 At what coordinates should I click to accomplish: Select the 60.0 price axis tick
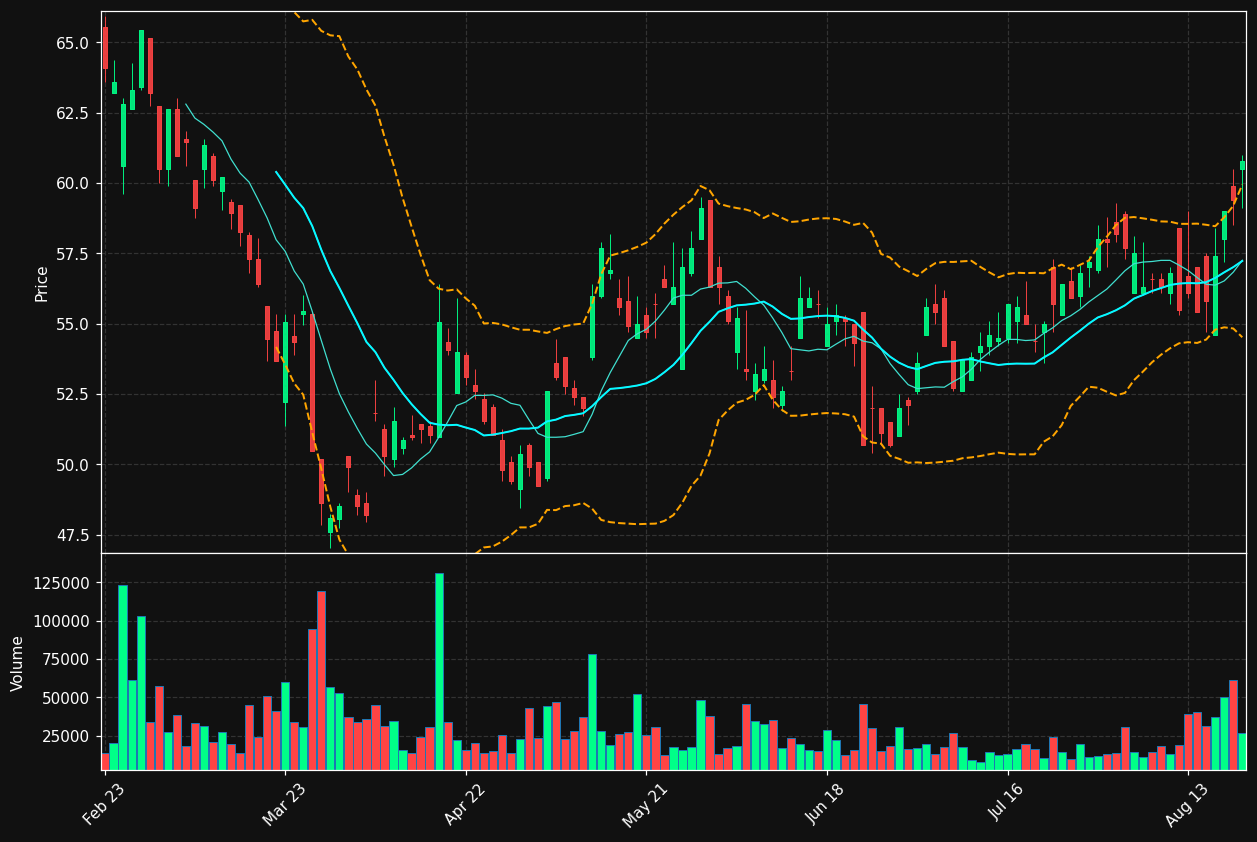[72, 184]
